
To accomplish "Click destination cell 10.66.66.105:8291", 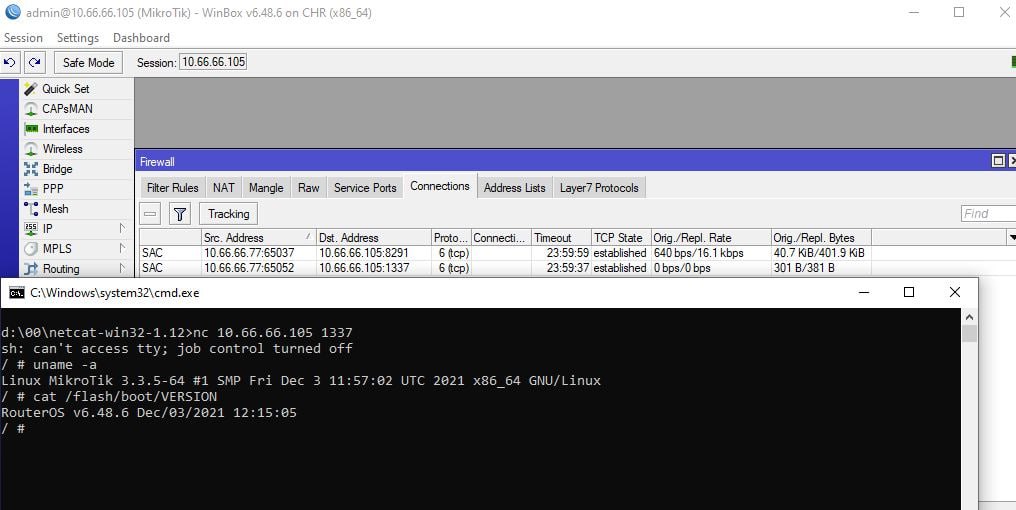I will click(x=364, y=253).
